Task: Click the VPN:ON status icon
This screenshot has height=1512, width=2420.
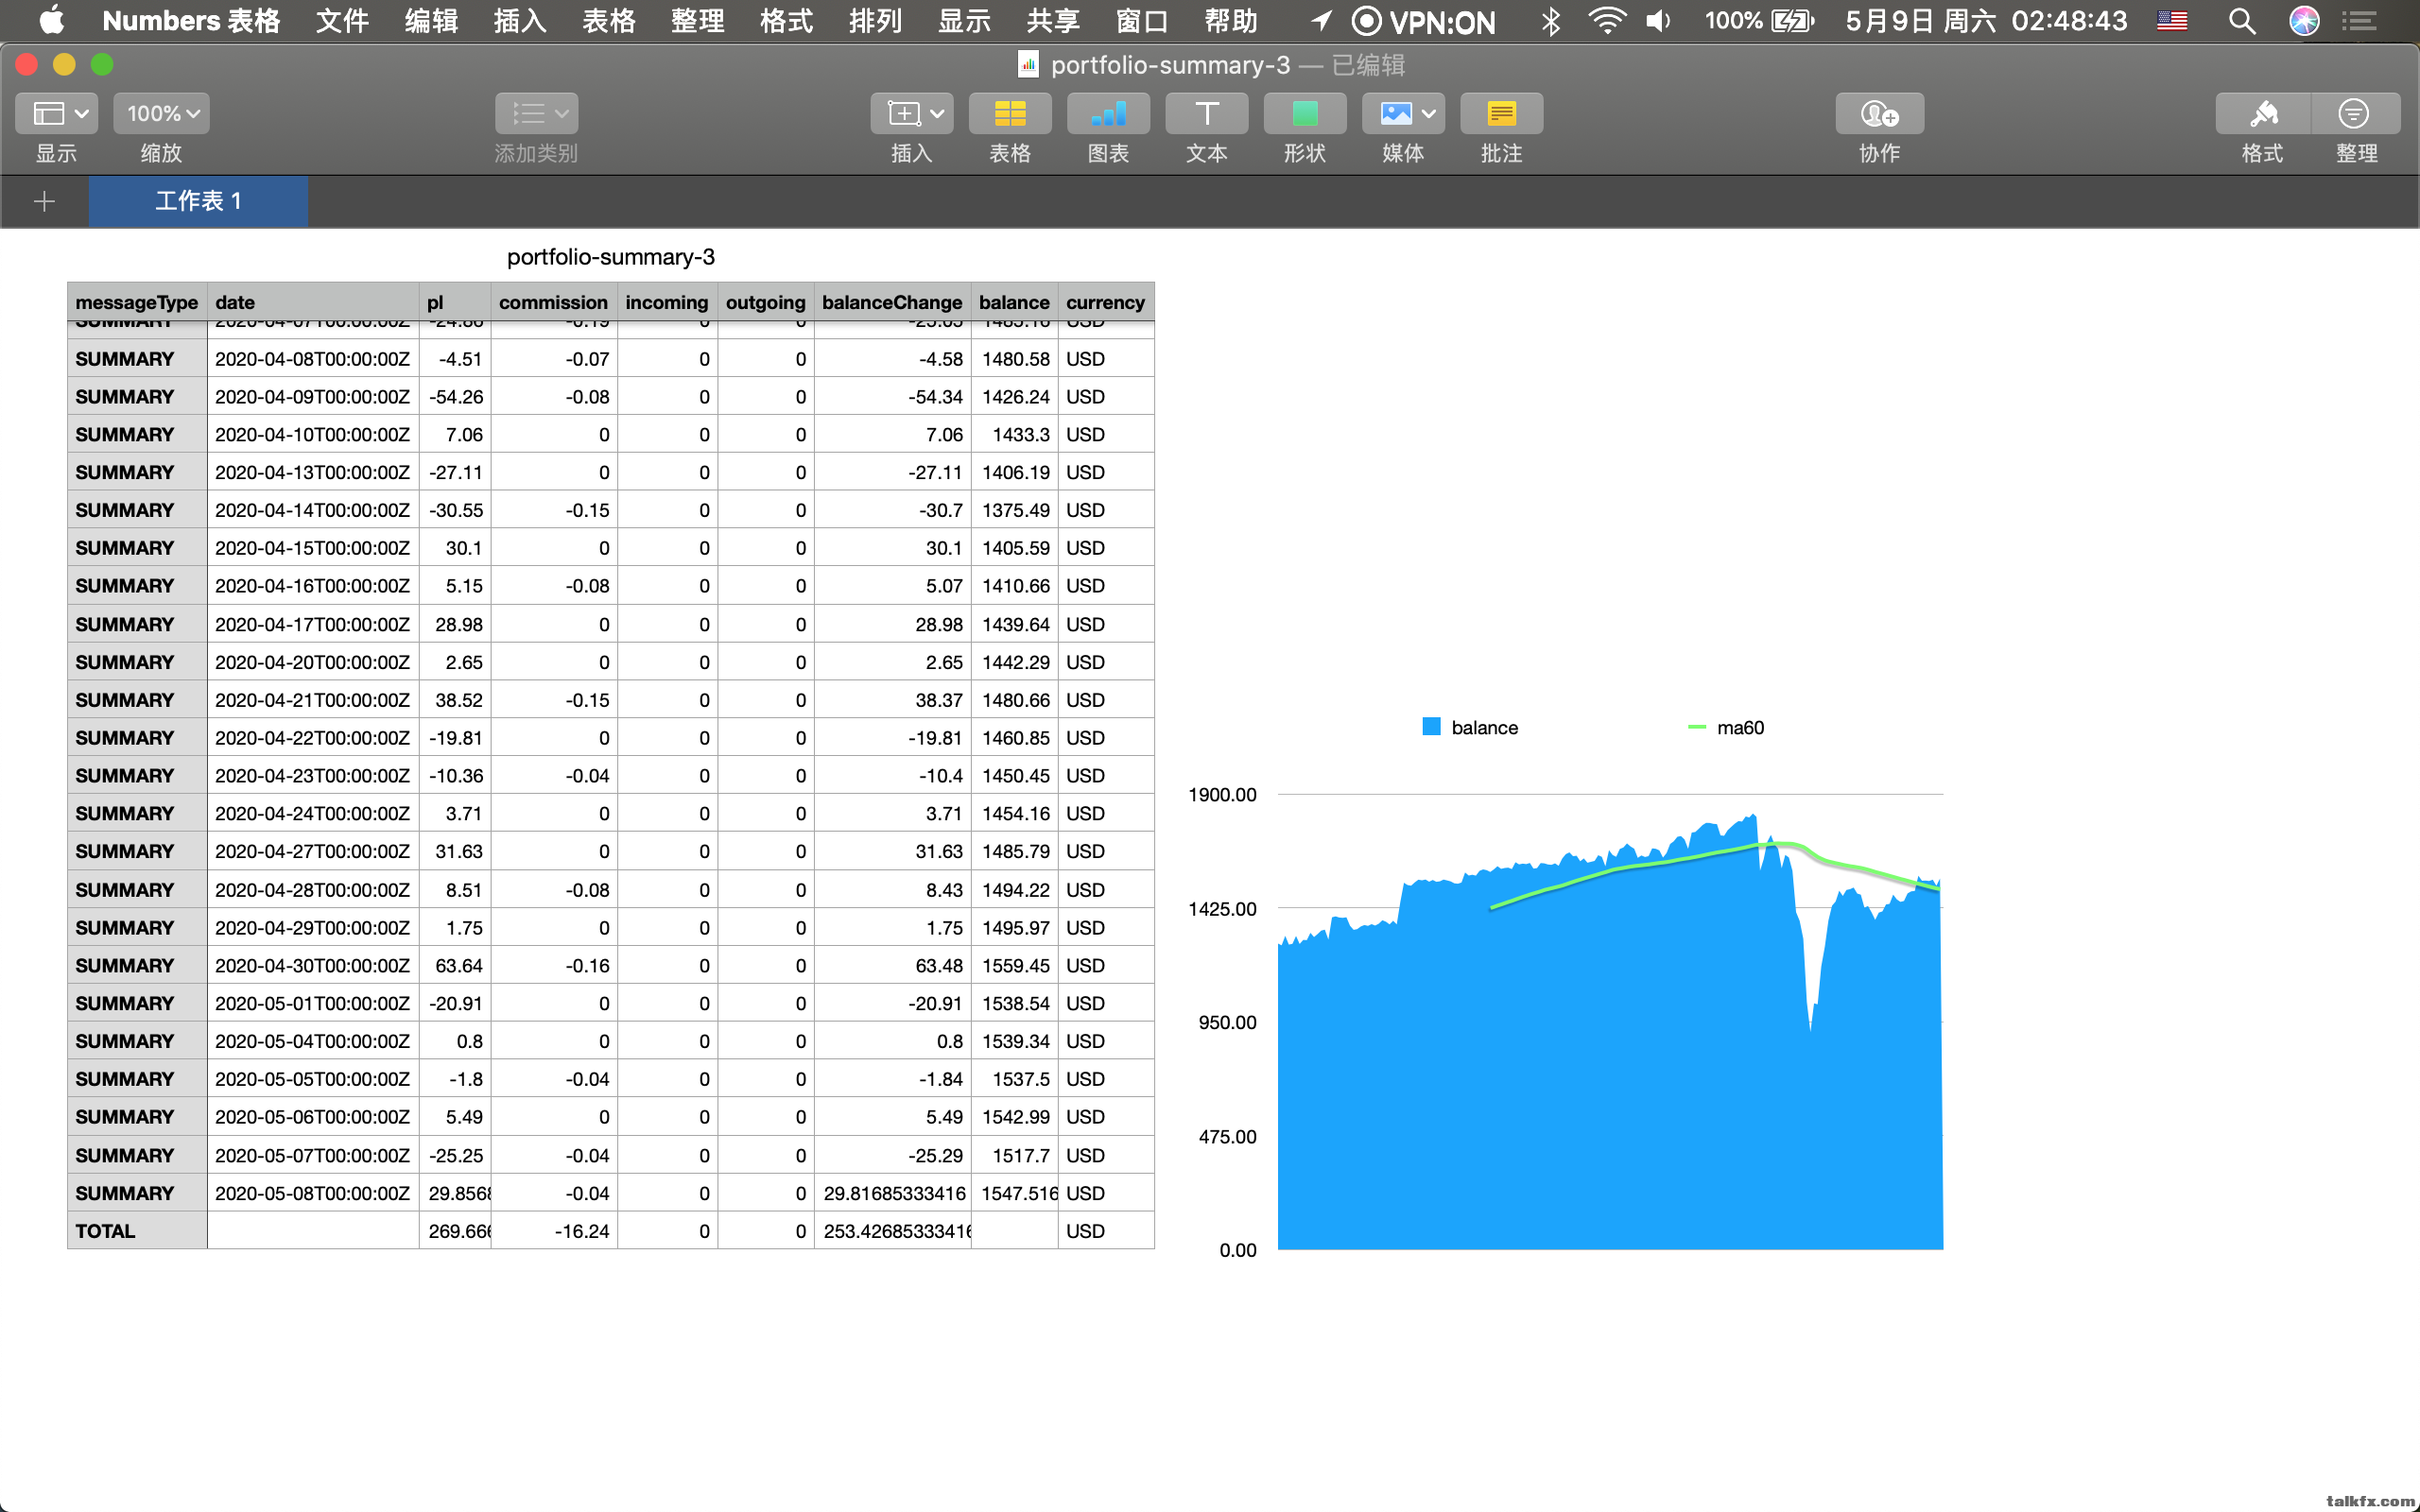Action: (1424, 21)
